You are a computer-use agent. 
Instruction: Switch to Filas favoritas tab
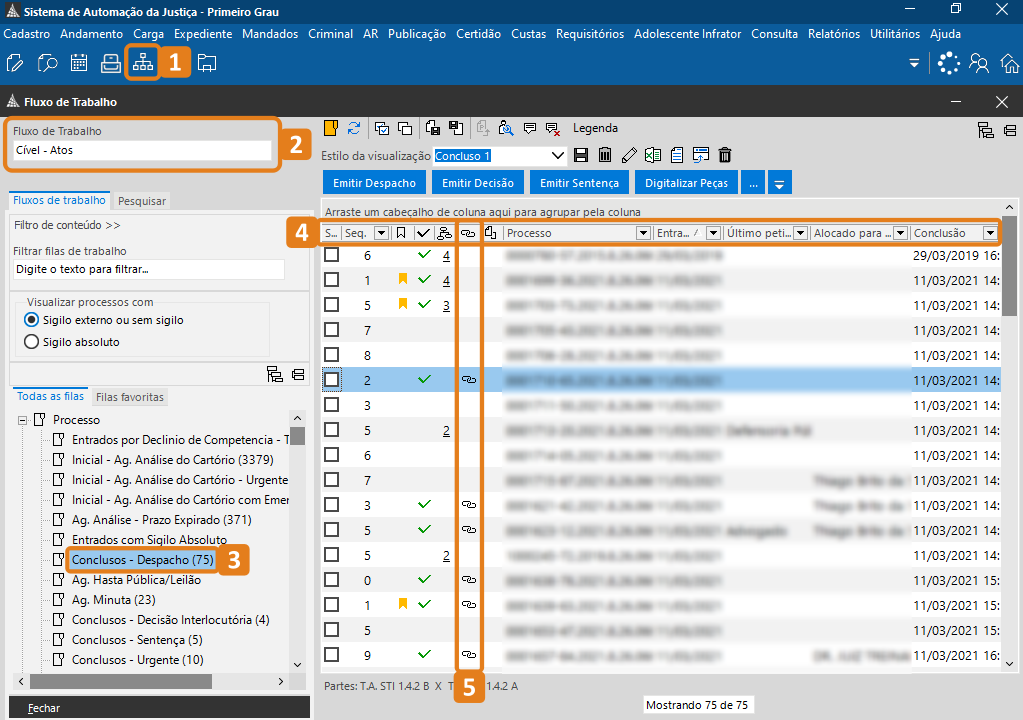130,397
